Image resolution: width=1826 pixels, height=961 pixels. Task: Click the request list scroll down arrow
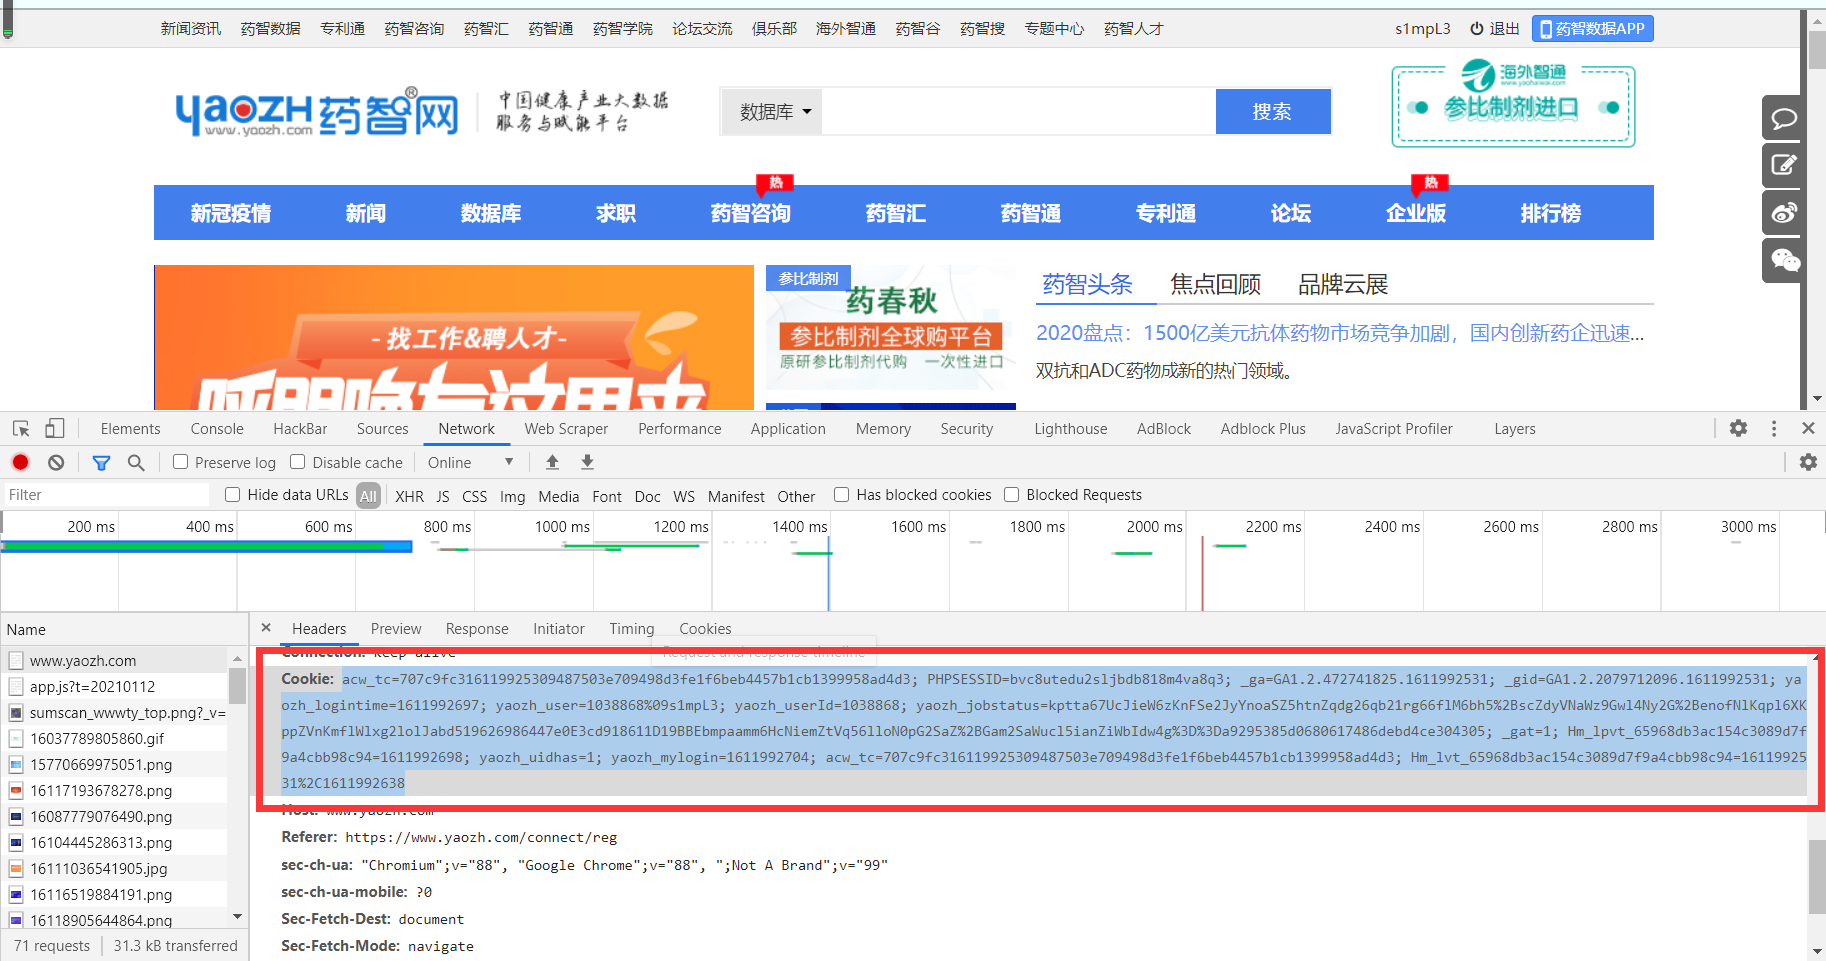pos(237,917)
